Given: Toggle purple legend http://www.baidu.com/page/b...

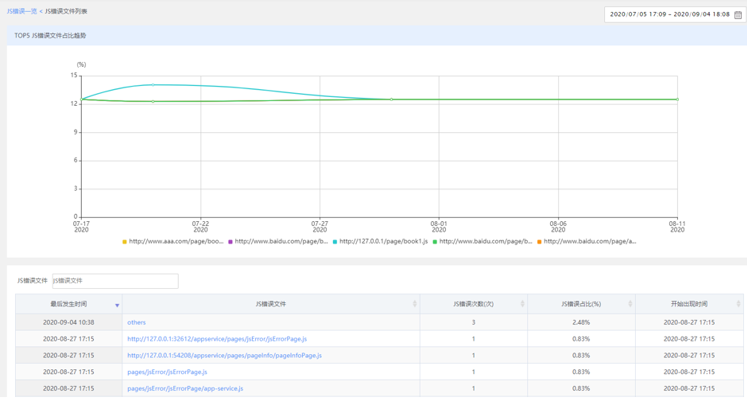Looking at the screenshot, I should (x=278, y=241).
